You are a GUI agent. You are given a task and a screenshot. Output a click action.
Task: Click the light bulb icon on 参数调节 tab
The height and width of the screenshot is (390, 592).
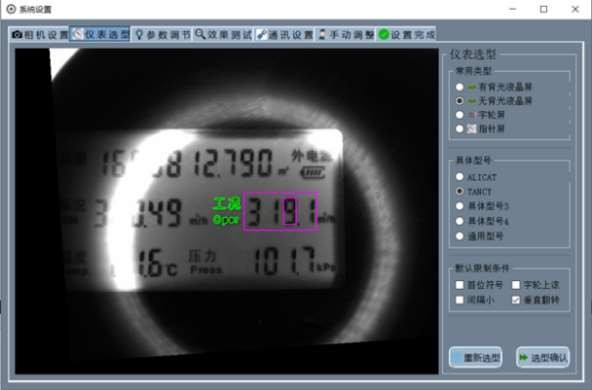(x=139, y=35)
